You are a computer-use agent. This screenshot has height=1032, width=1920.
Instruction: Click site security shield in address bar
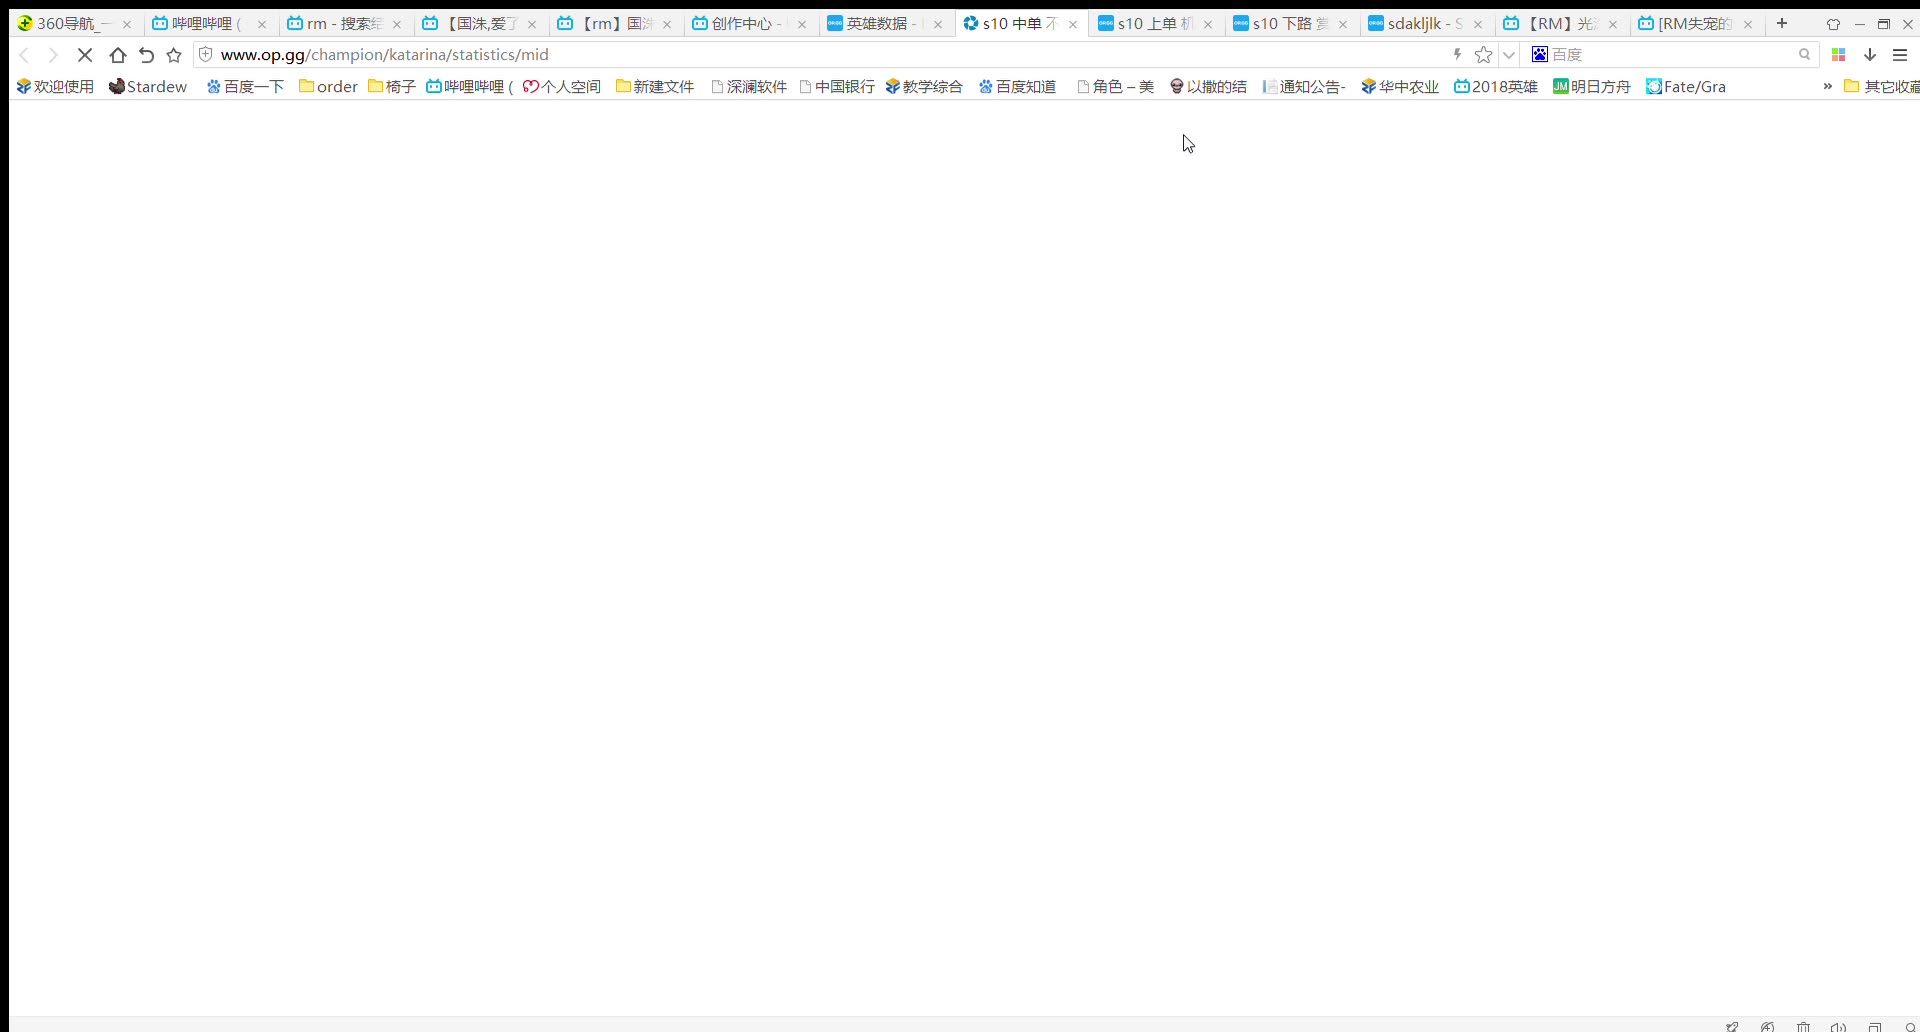(x=206, y=54)
